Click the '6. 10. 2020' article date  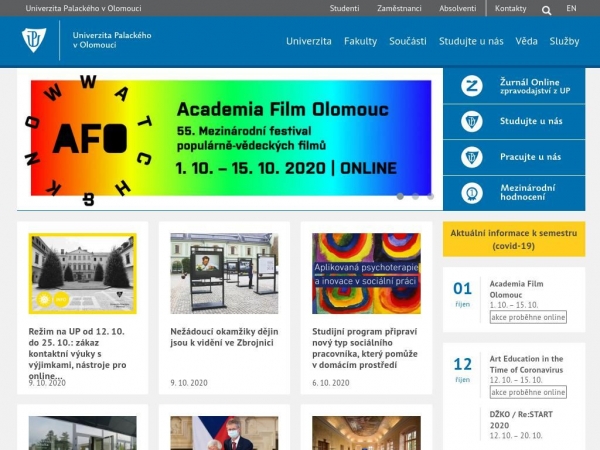click(331, 383)
